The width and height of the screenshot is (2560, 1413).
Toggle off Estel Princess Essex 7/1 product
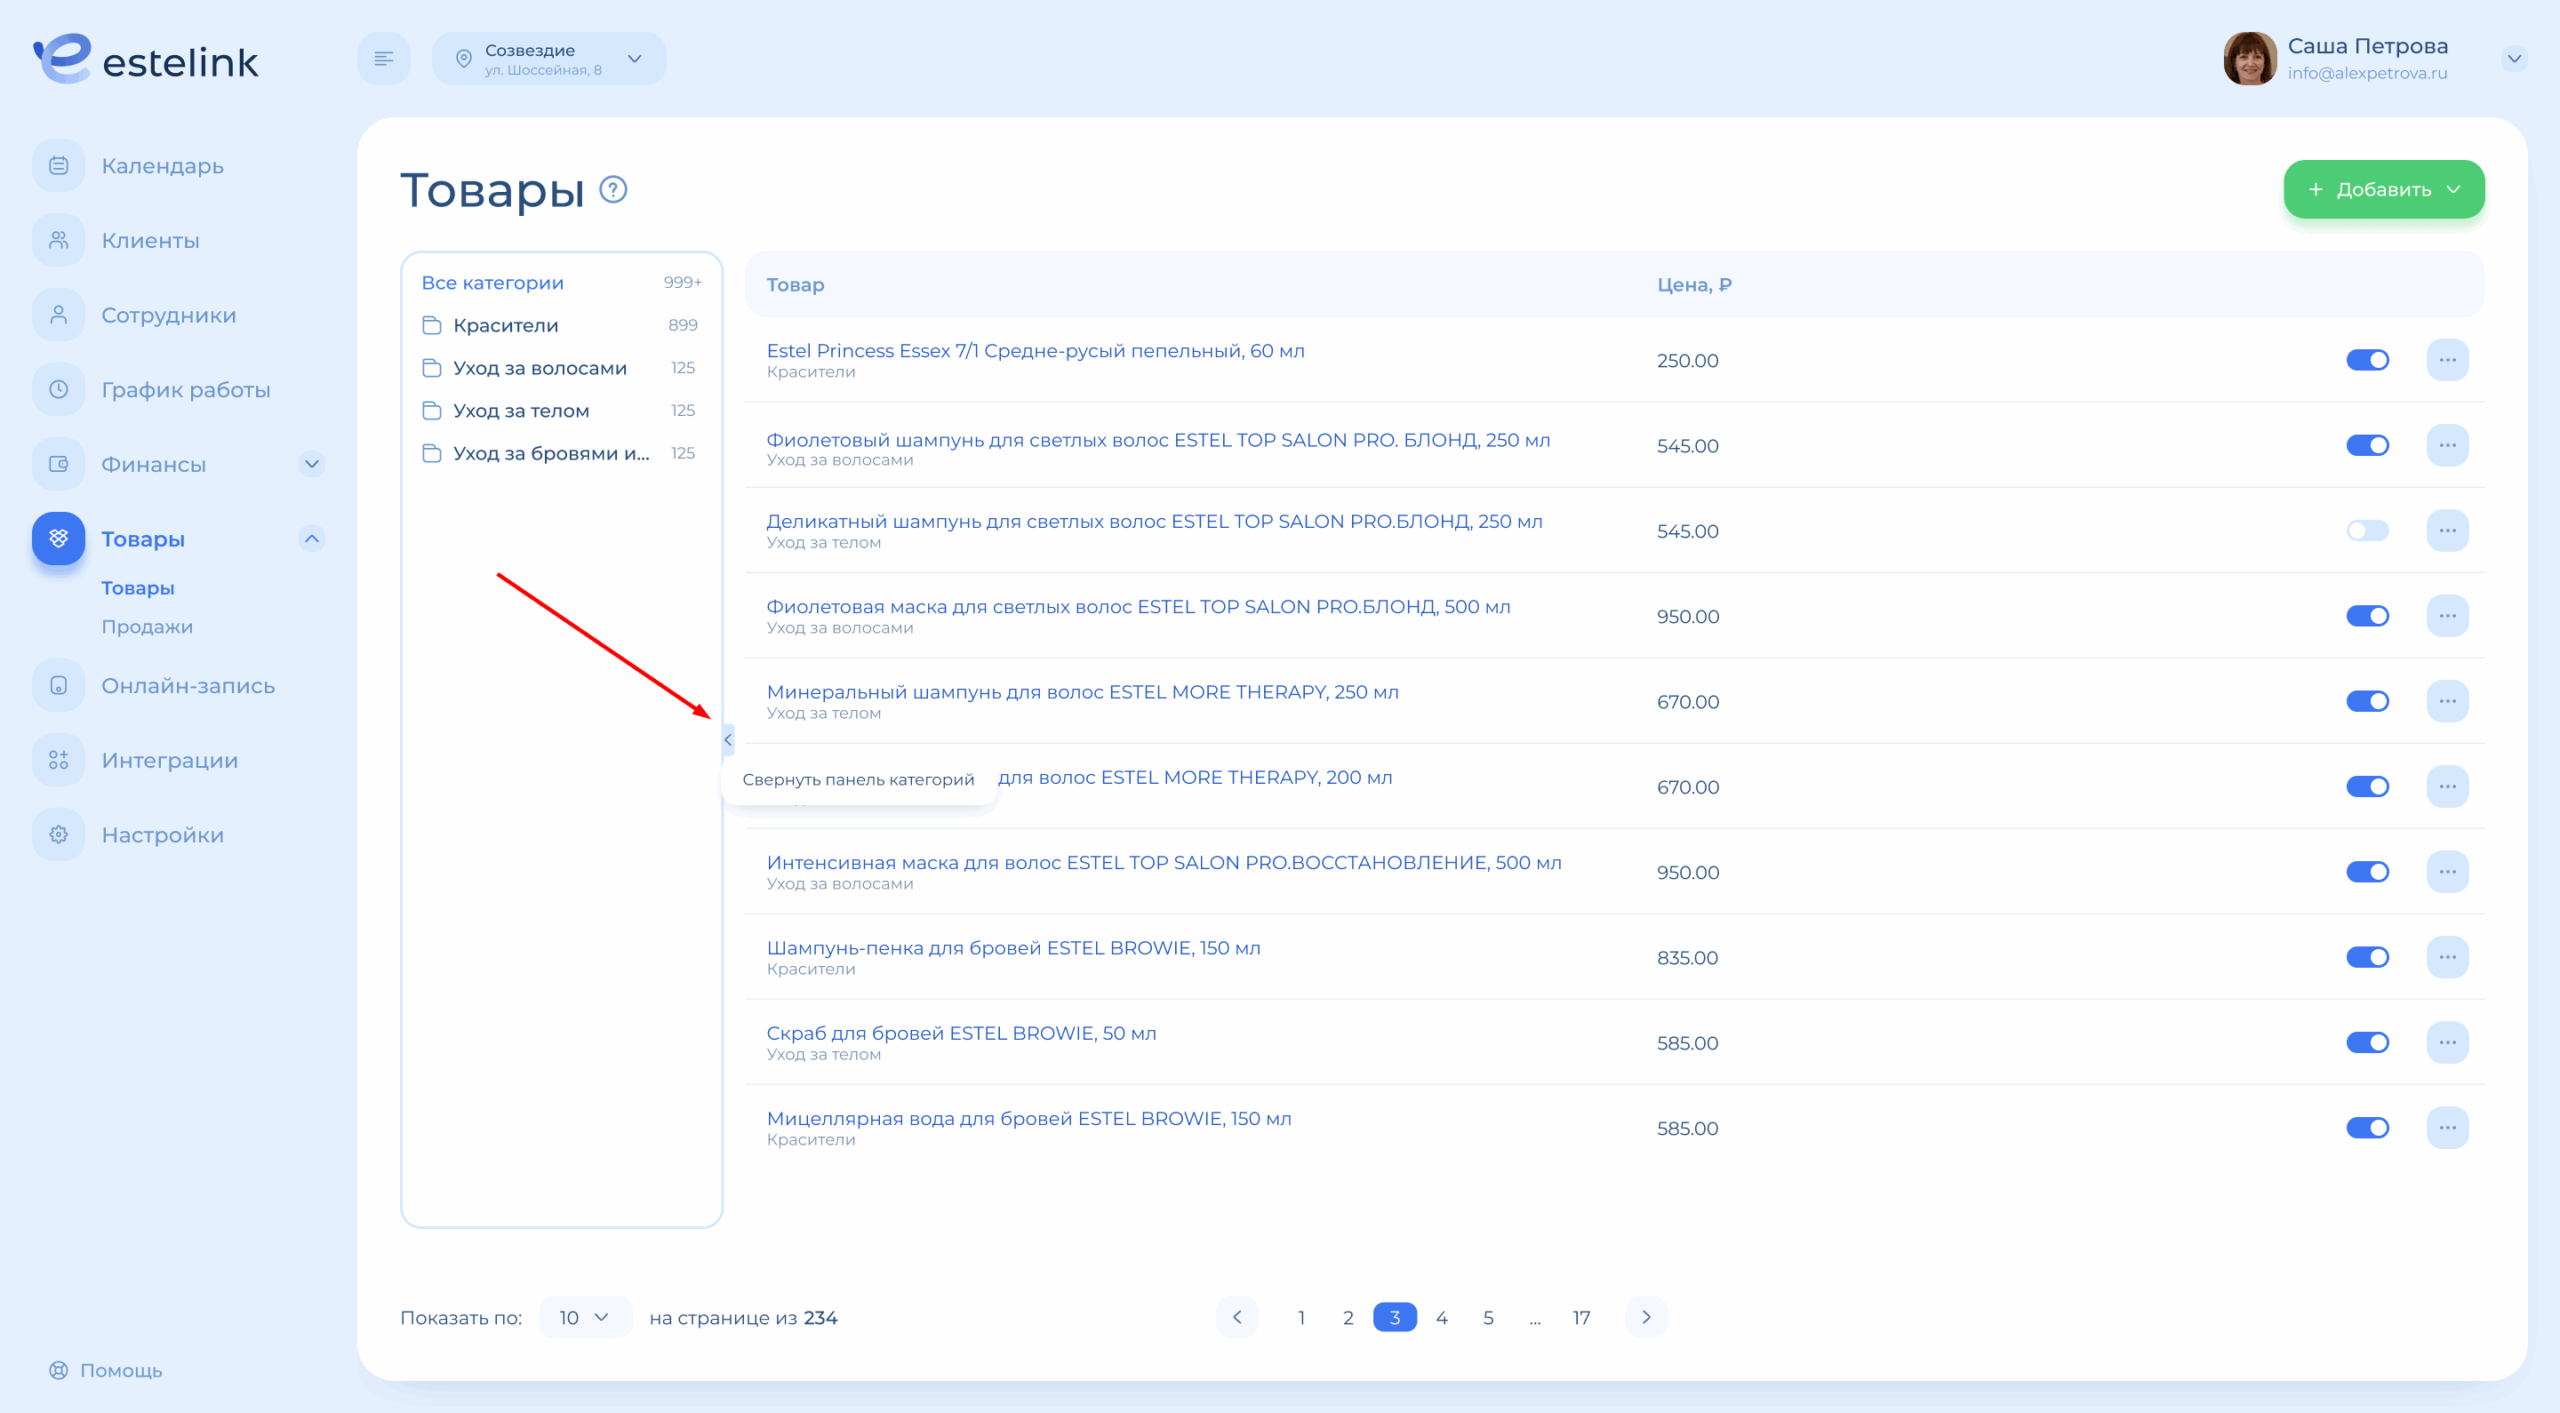(2367, 360)
